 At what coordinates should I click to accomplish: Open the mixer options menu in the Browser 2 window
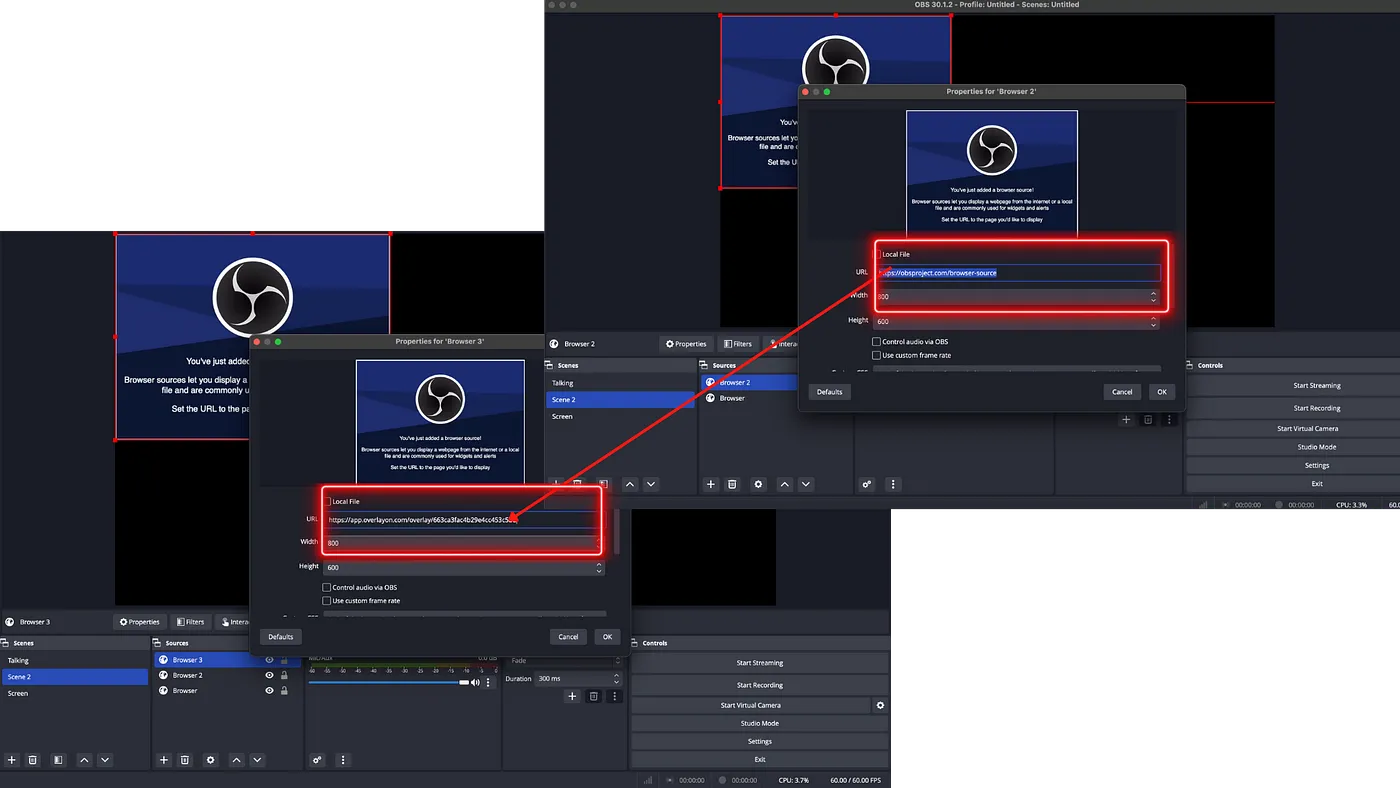pos(893,484)
